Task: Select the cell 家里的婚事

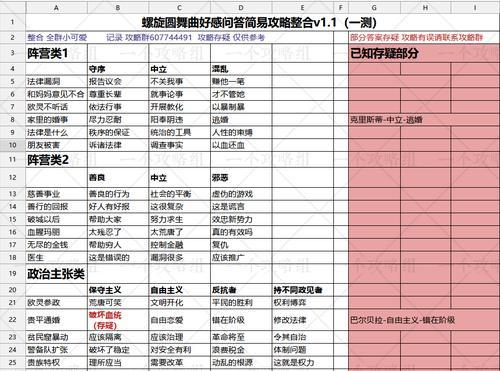Action: [x=56, y=120]
